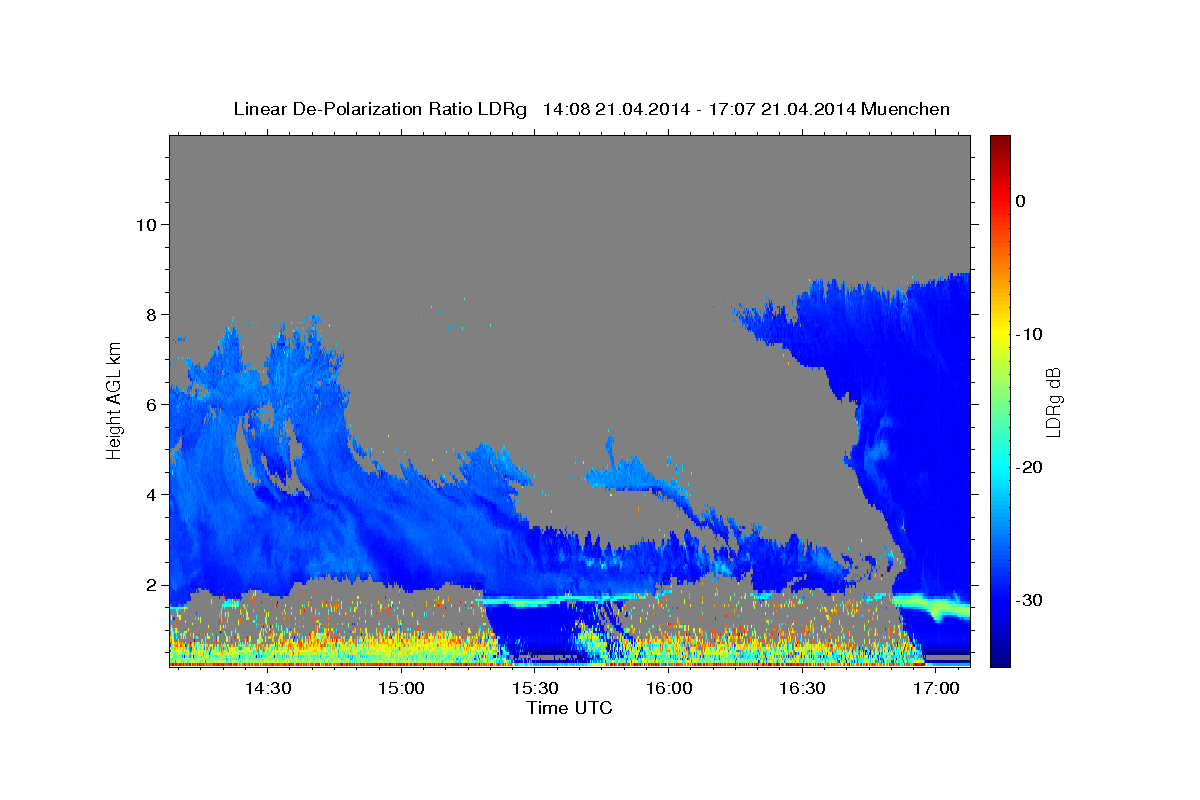Click the 'Height AGL km' axis label
Viewport: 1200px width, 800px height.
click(x=114, y=400)
